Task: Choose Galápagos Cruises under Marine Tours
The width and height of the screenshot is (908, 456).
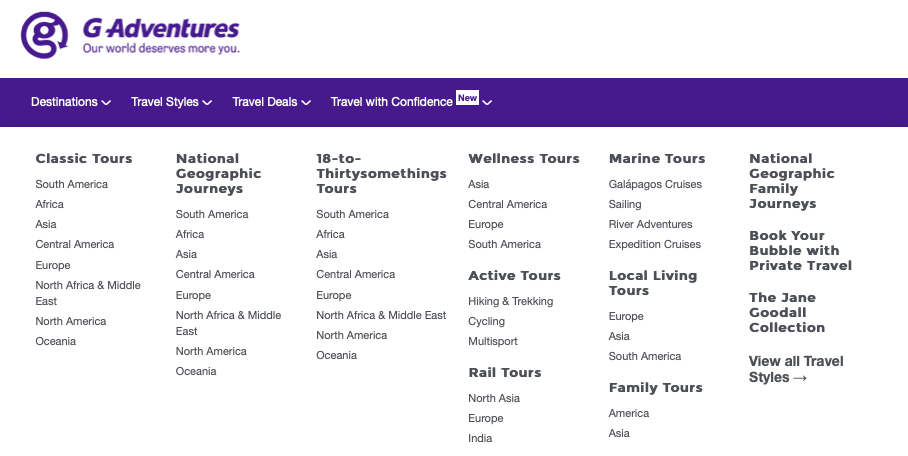Action: (655, 184)
